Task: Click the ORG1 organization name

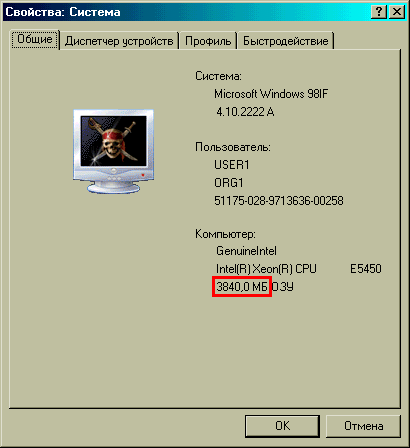Action: tap(229, 183)
